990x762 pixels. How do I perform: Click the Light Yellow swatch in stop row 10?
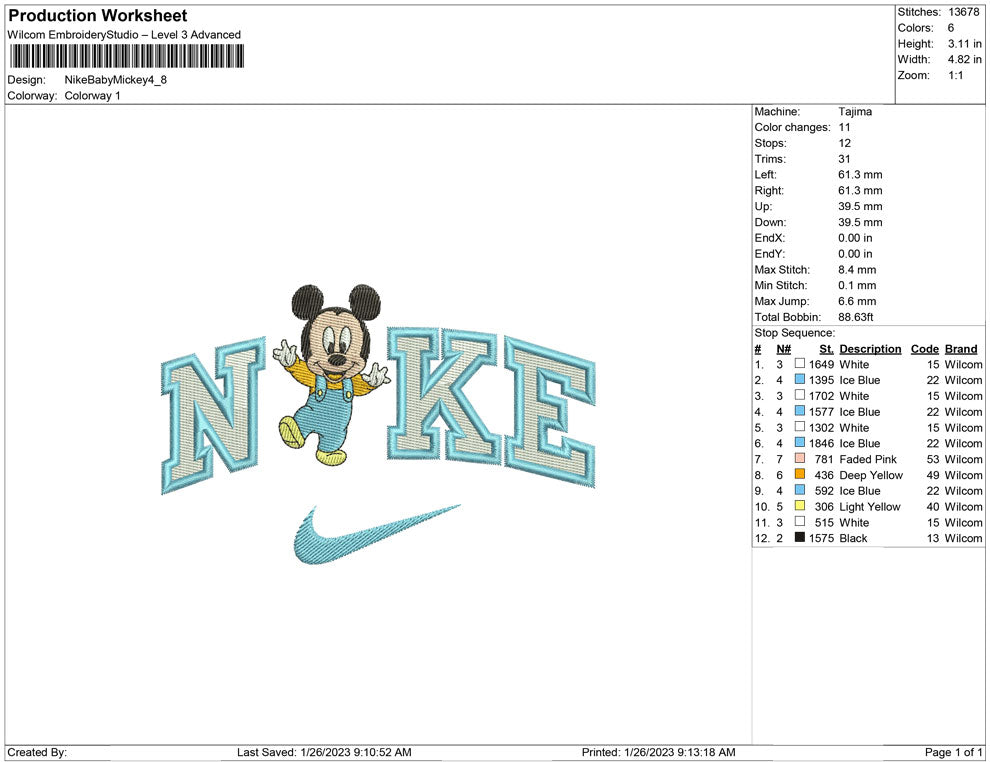coord(799,506)
